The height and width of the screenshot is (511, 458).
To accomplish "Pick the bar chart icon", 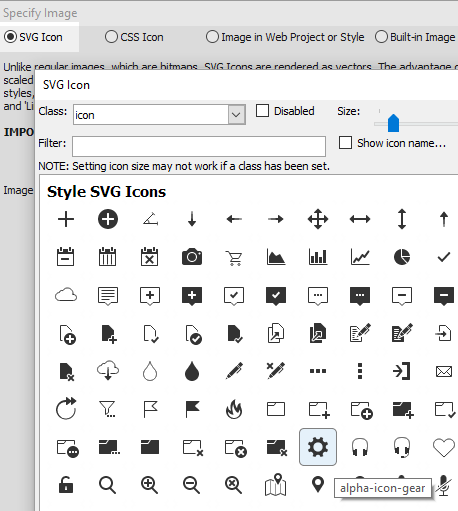I will point(318,257).
